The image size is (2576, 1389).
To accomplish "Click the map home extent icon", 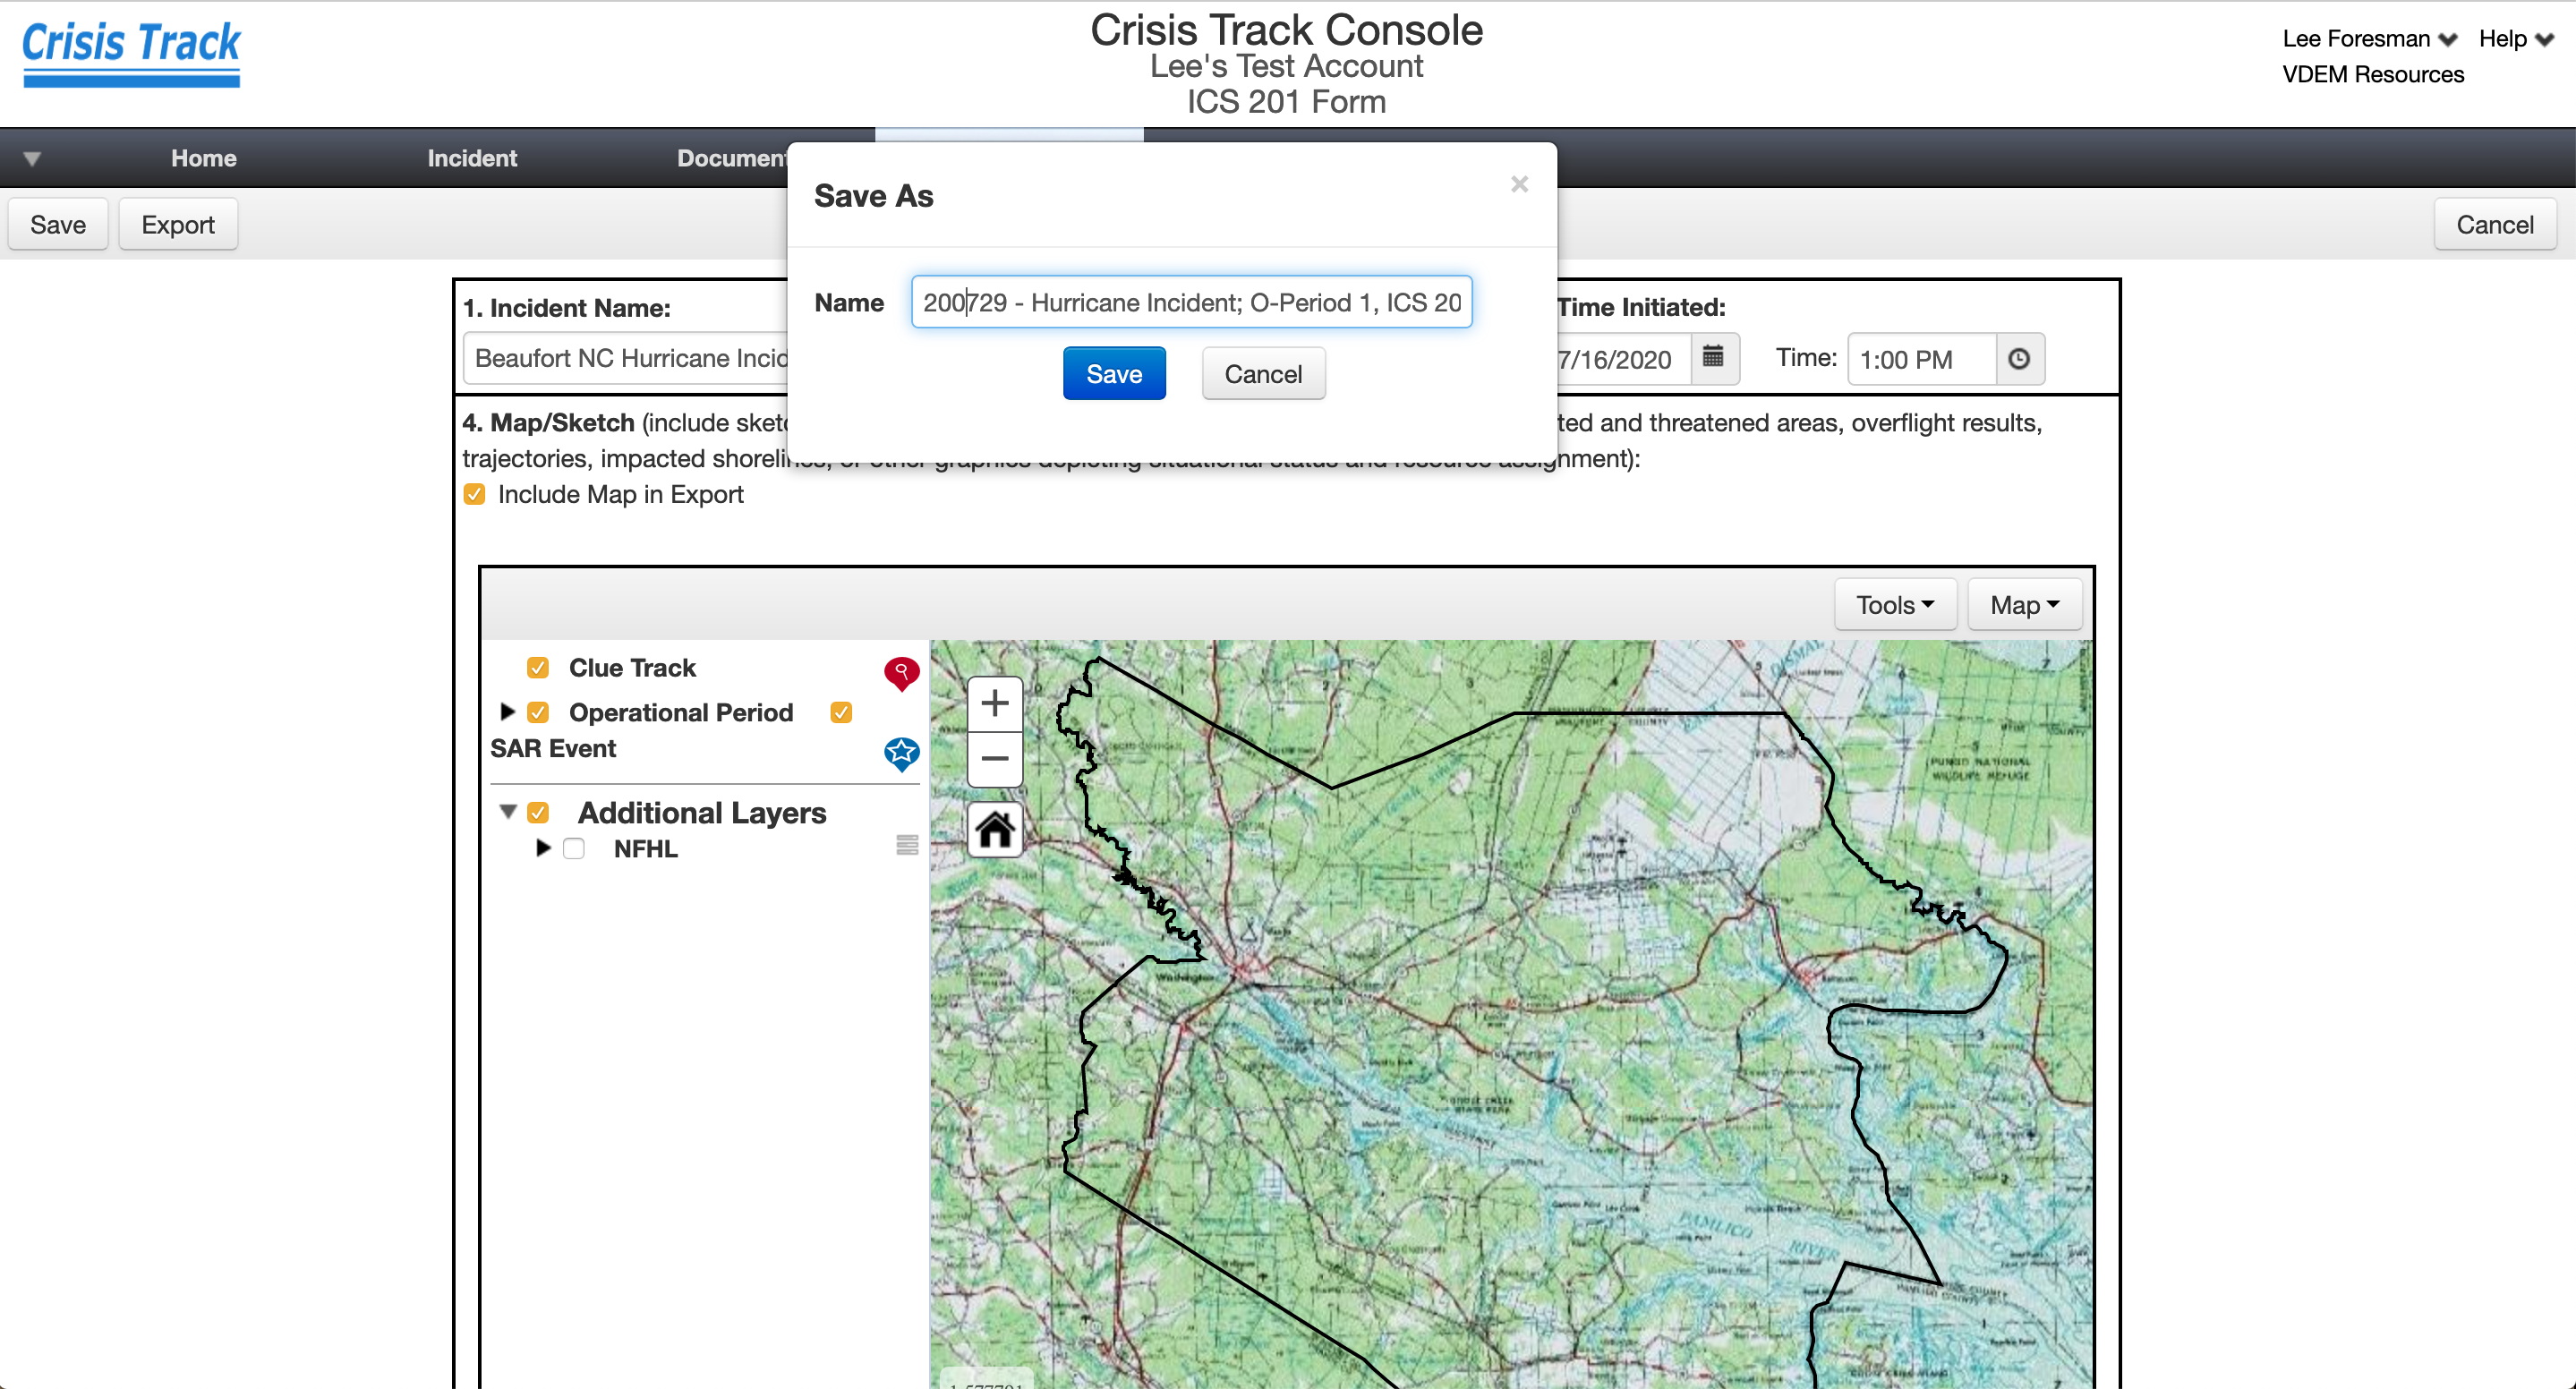I will tap(994, 829).
